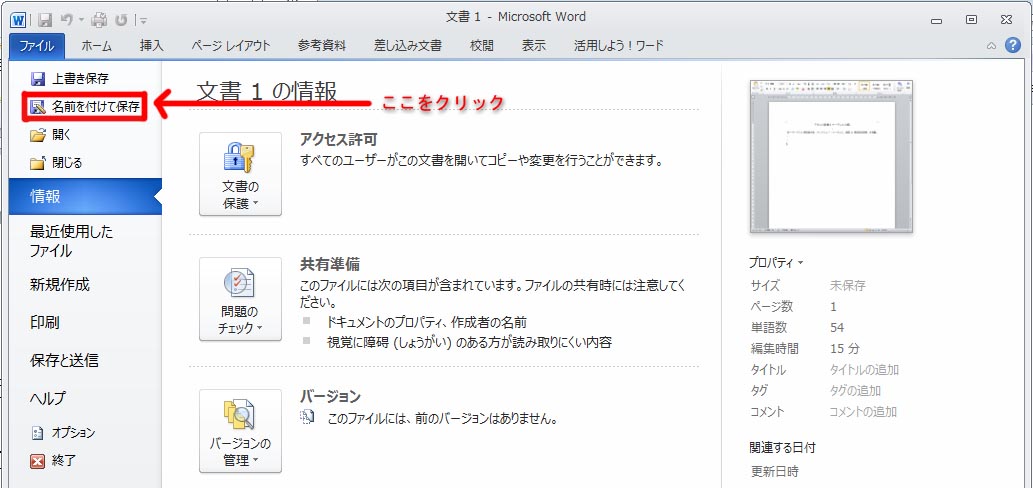Switch to the 校閲 tab
Image resolution: width=1033 pixels, height=488 pixels.
tap(481, 45)
